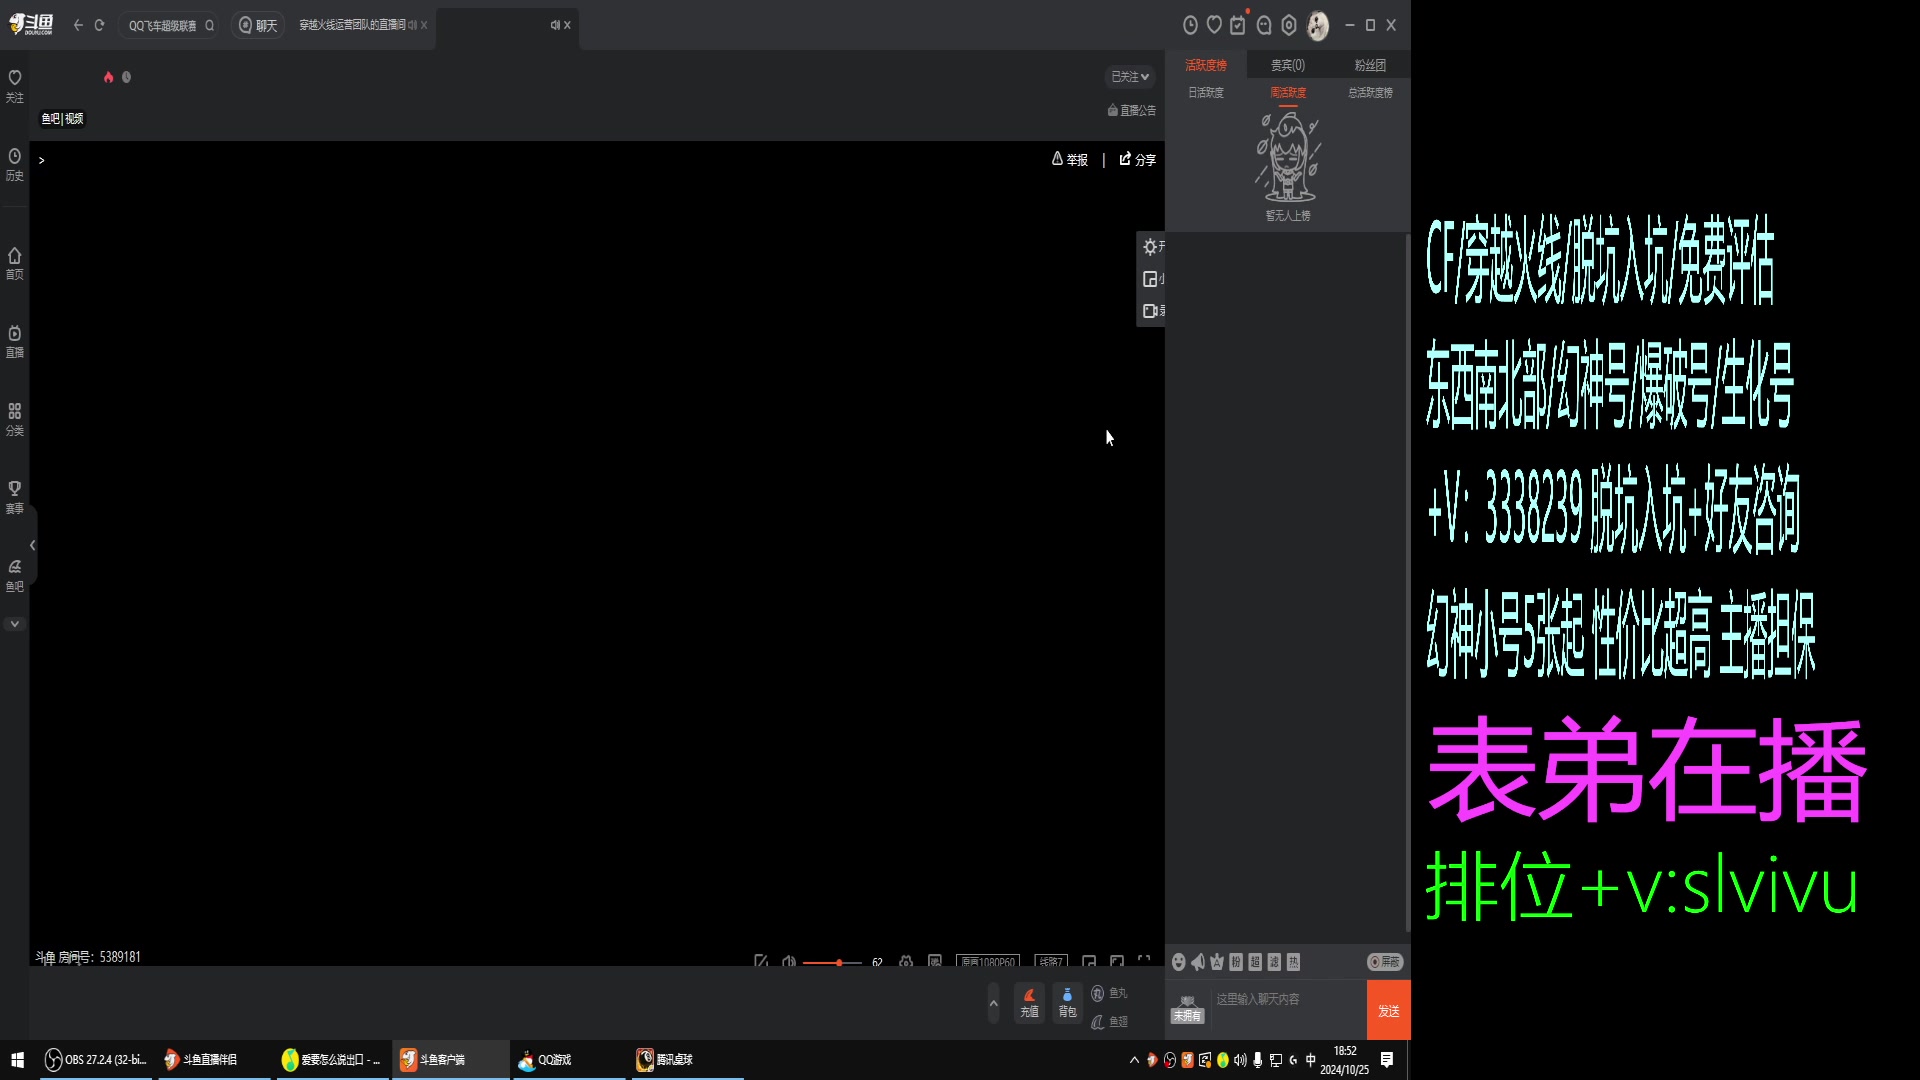Open 背包 backpack button

[x=1067, y=1003]
